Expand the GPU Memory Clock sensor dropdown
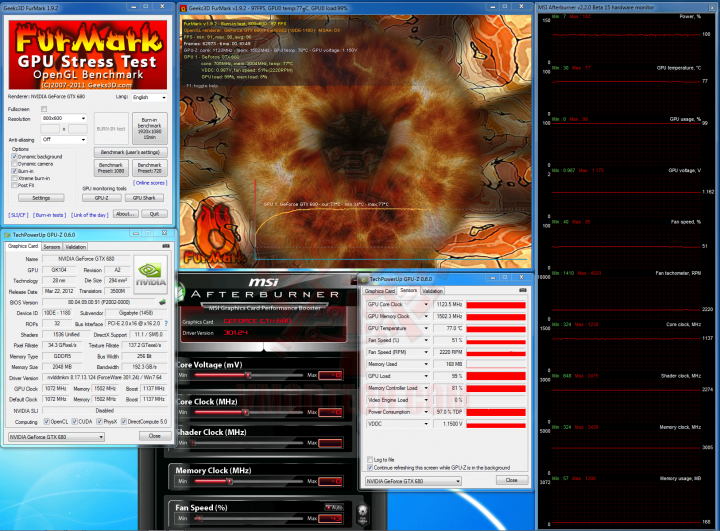This screenshot has height=531, width=720. [426, 316]
